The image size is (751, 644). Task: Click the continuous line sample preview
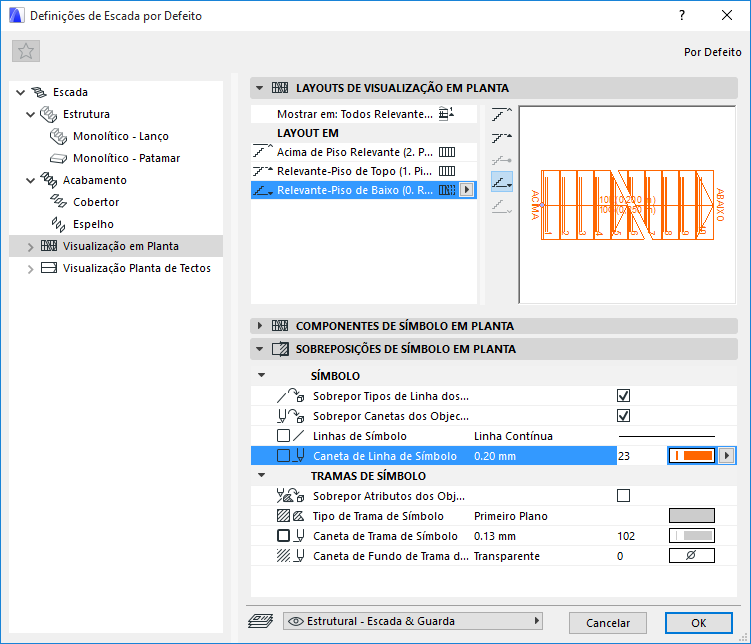[x=667, y=436]
